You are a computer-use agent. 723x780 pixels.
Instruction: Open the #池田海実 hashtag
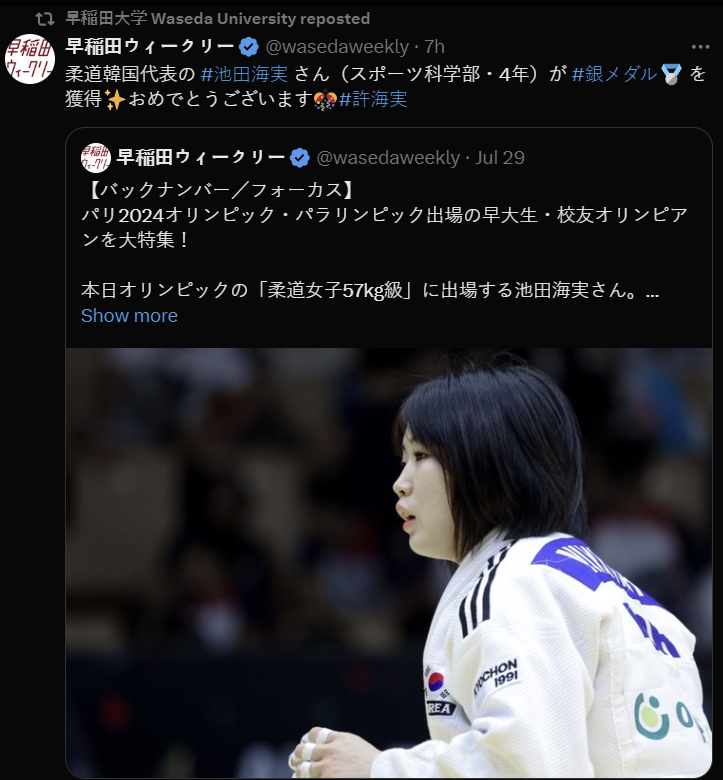[244, 74]
